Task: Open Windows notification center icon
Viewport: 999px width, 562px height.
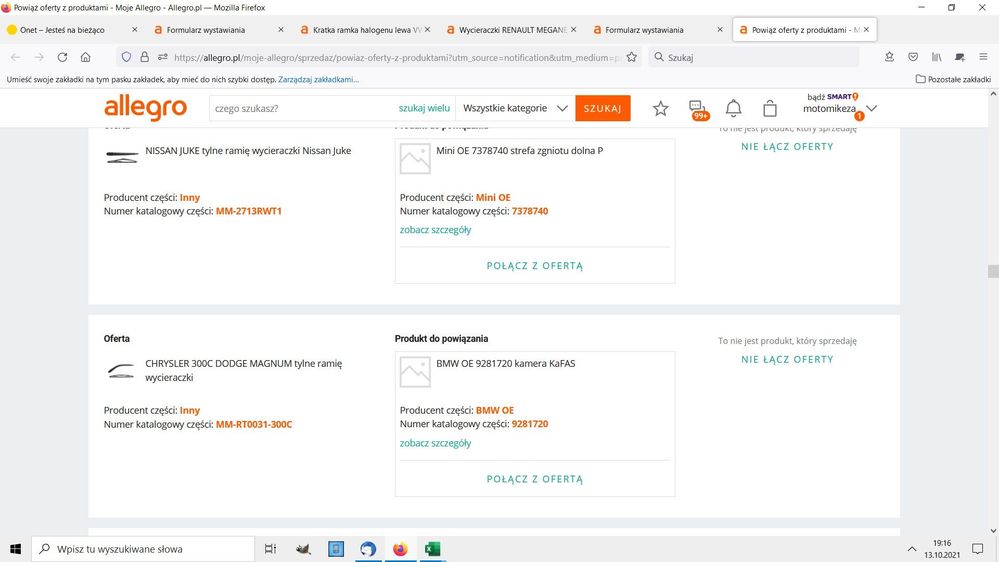Action: 977,549
